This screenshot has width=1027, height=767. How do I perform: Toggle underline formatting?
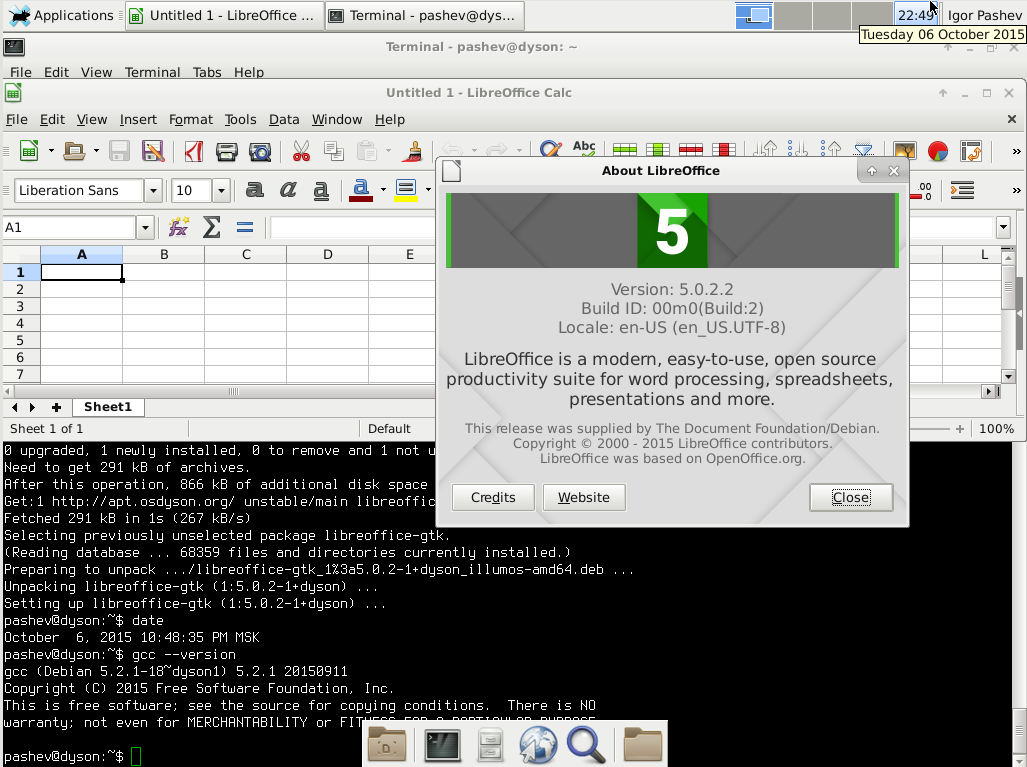coord(321,190)
